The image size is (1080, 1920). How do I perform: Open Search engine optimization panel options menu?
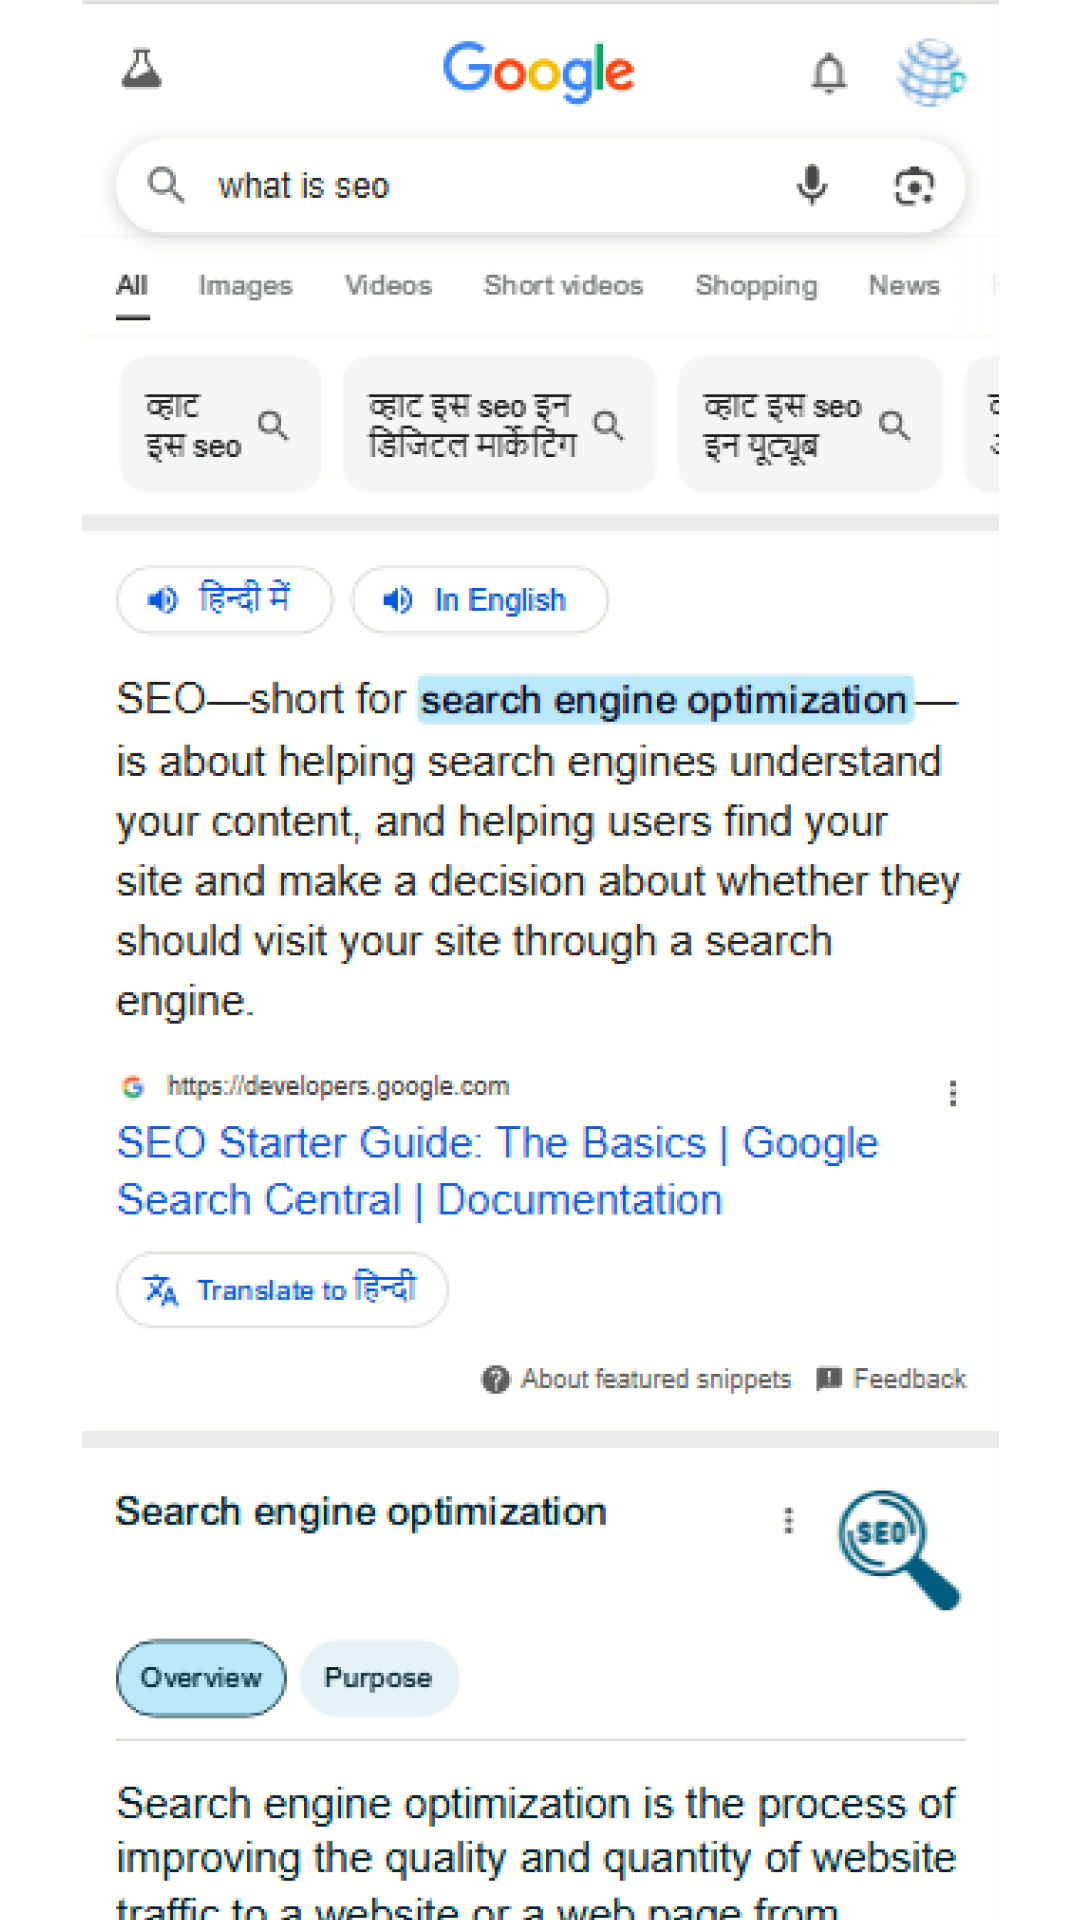pyautogui.click(x=788, y=1520)
